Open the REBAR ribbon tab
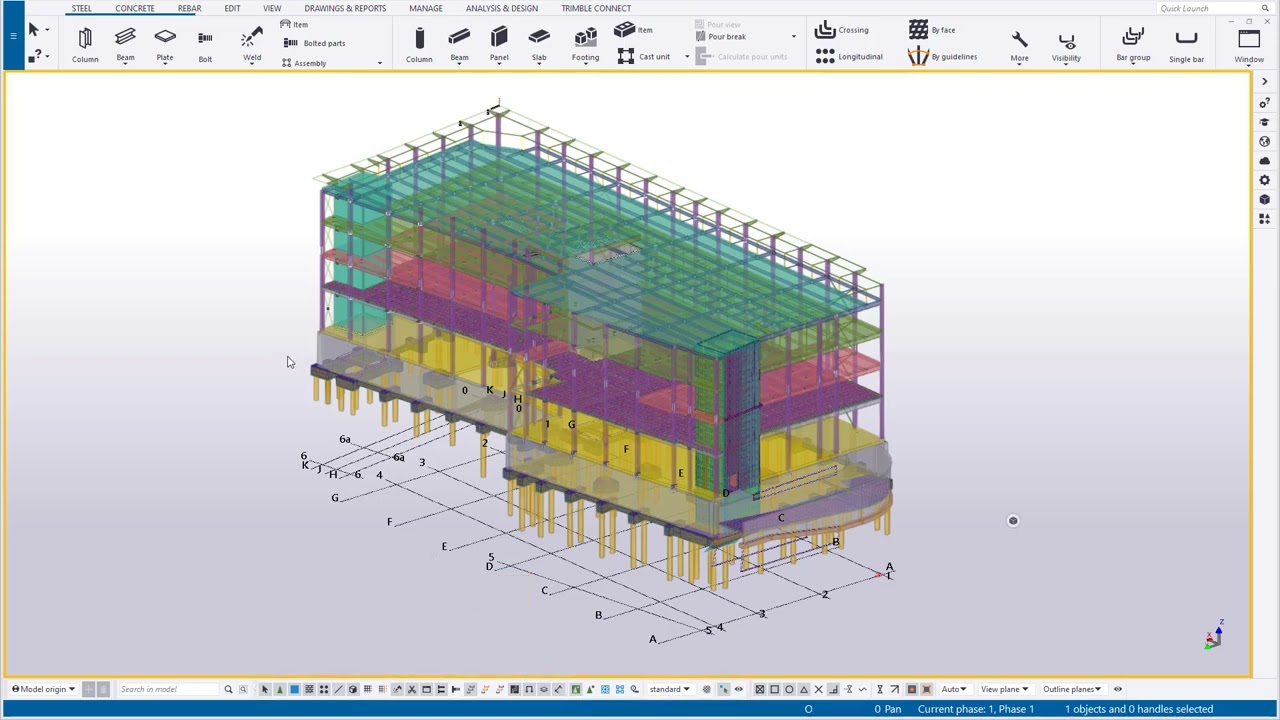 (189, 8)
